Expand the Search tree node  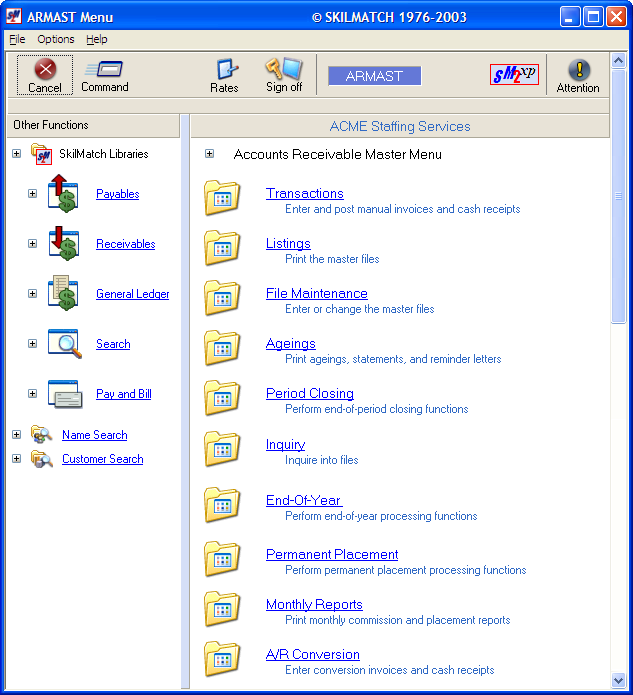[x=32, y=344]
